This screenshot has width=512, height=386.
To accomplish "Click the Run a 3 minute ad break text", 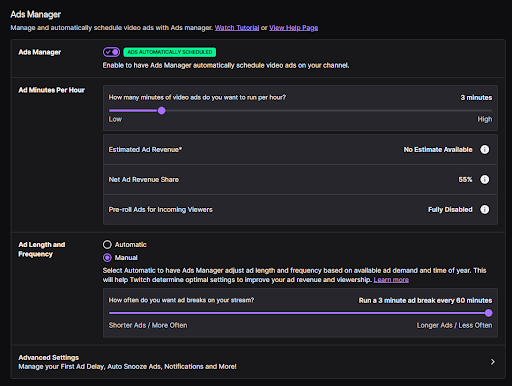I will coord(425,300).
